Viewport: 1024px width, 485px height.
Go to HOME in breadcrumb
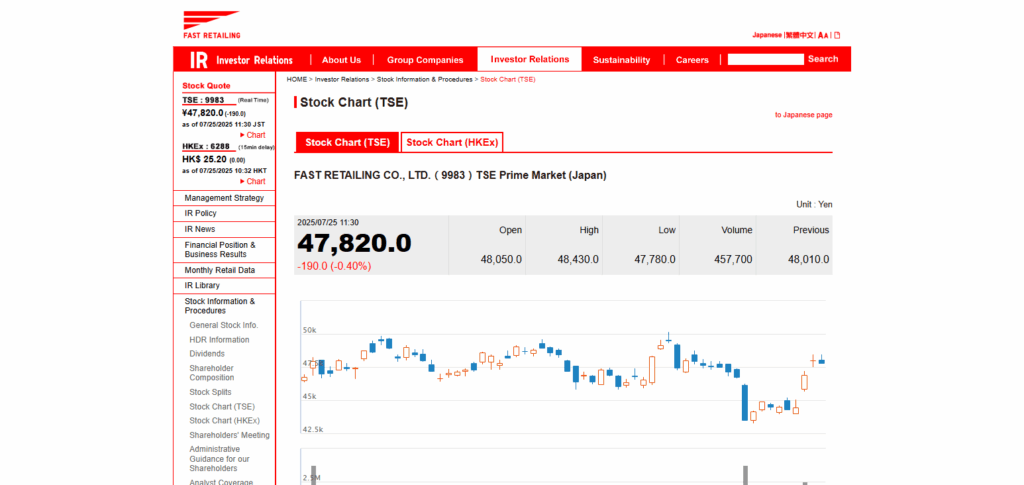click(296, 80)
